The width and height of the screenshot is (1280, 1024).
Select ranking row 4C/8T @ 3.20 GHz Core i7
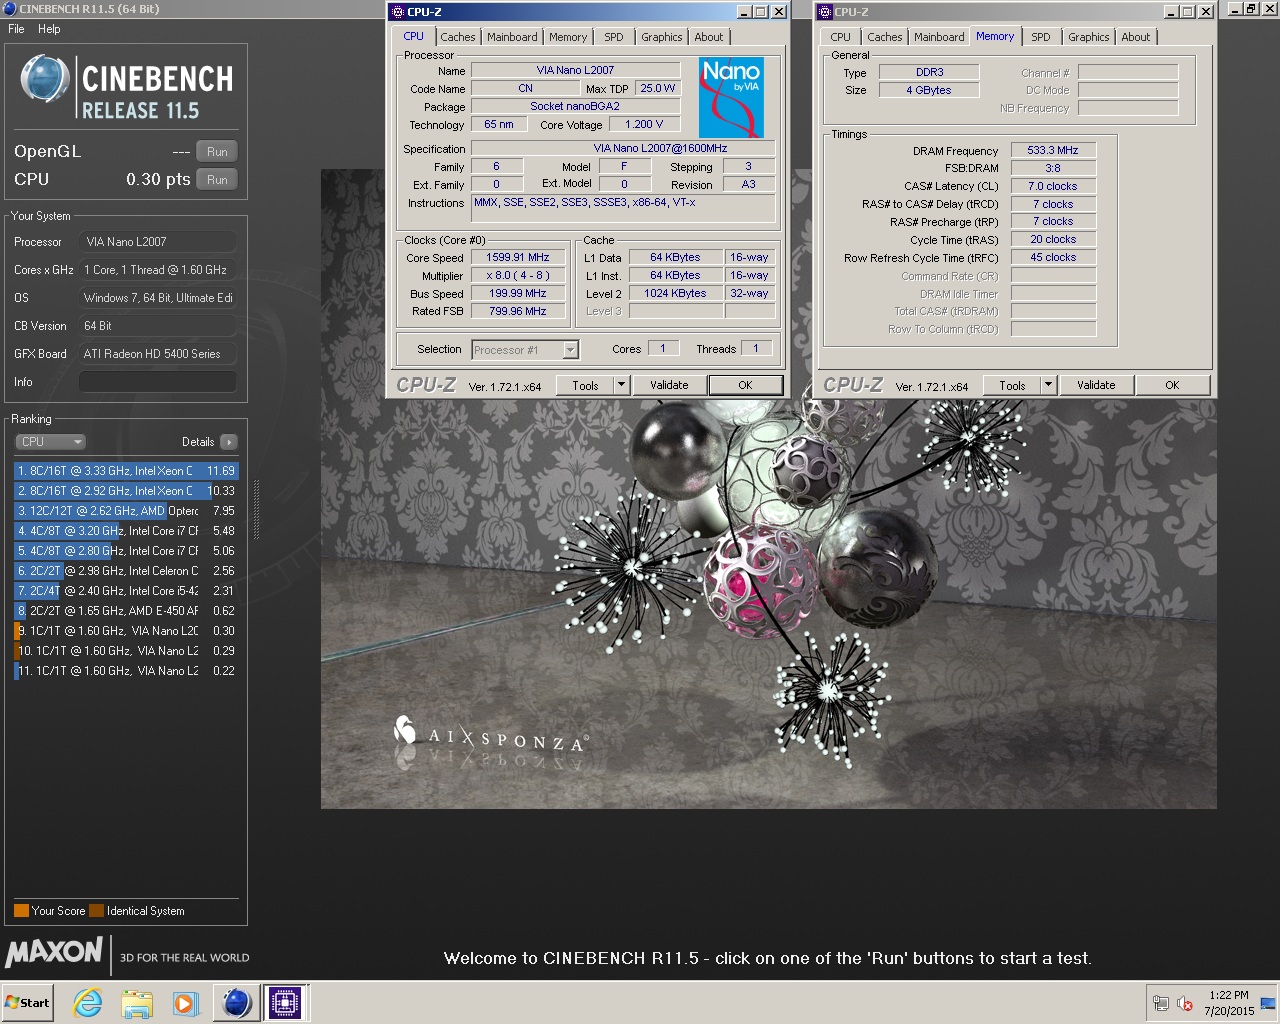(126, 531)
